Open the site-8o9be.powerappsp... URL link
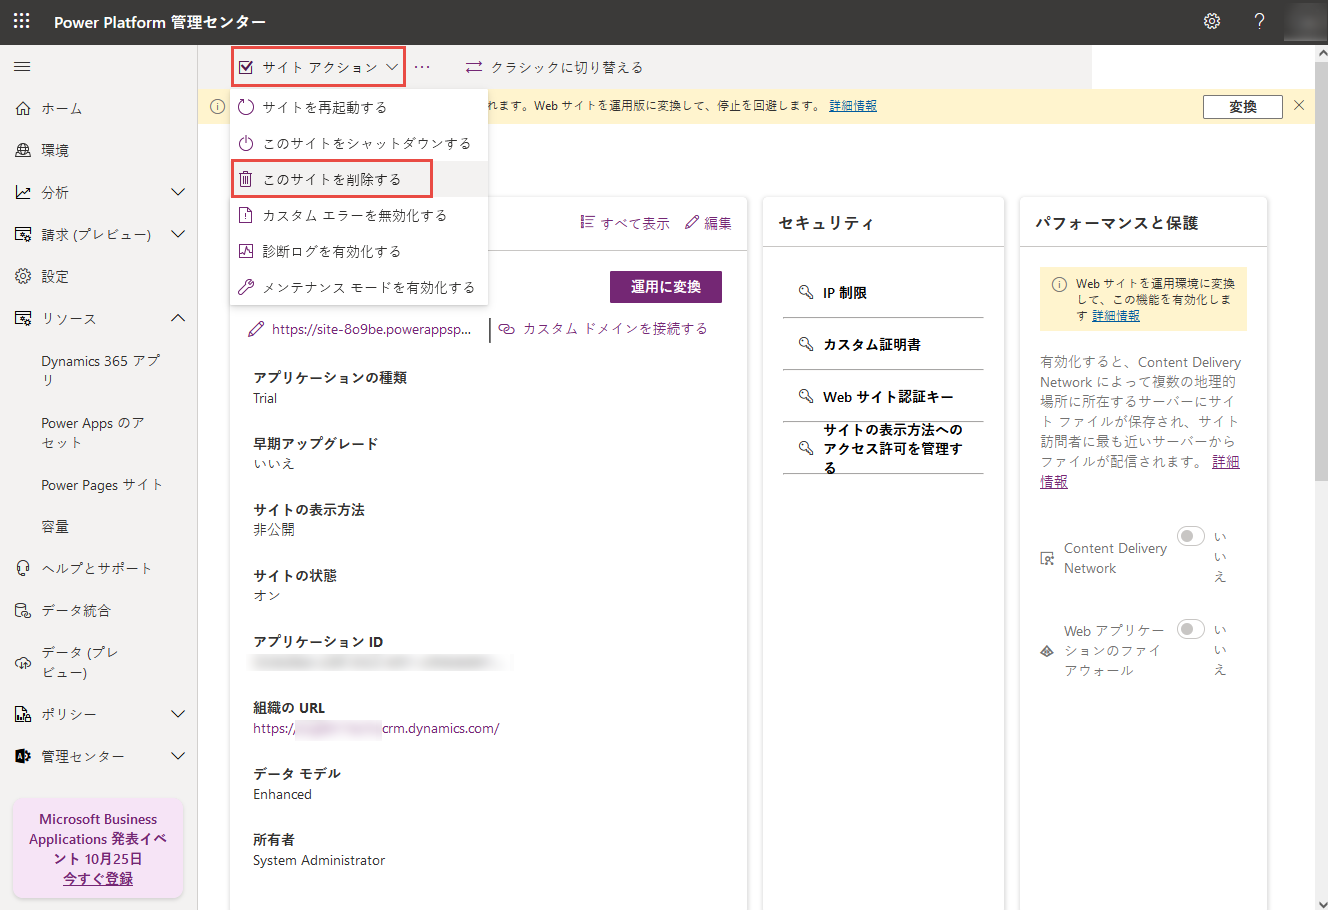 coord(371,329)
